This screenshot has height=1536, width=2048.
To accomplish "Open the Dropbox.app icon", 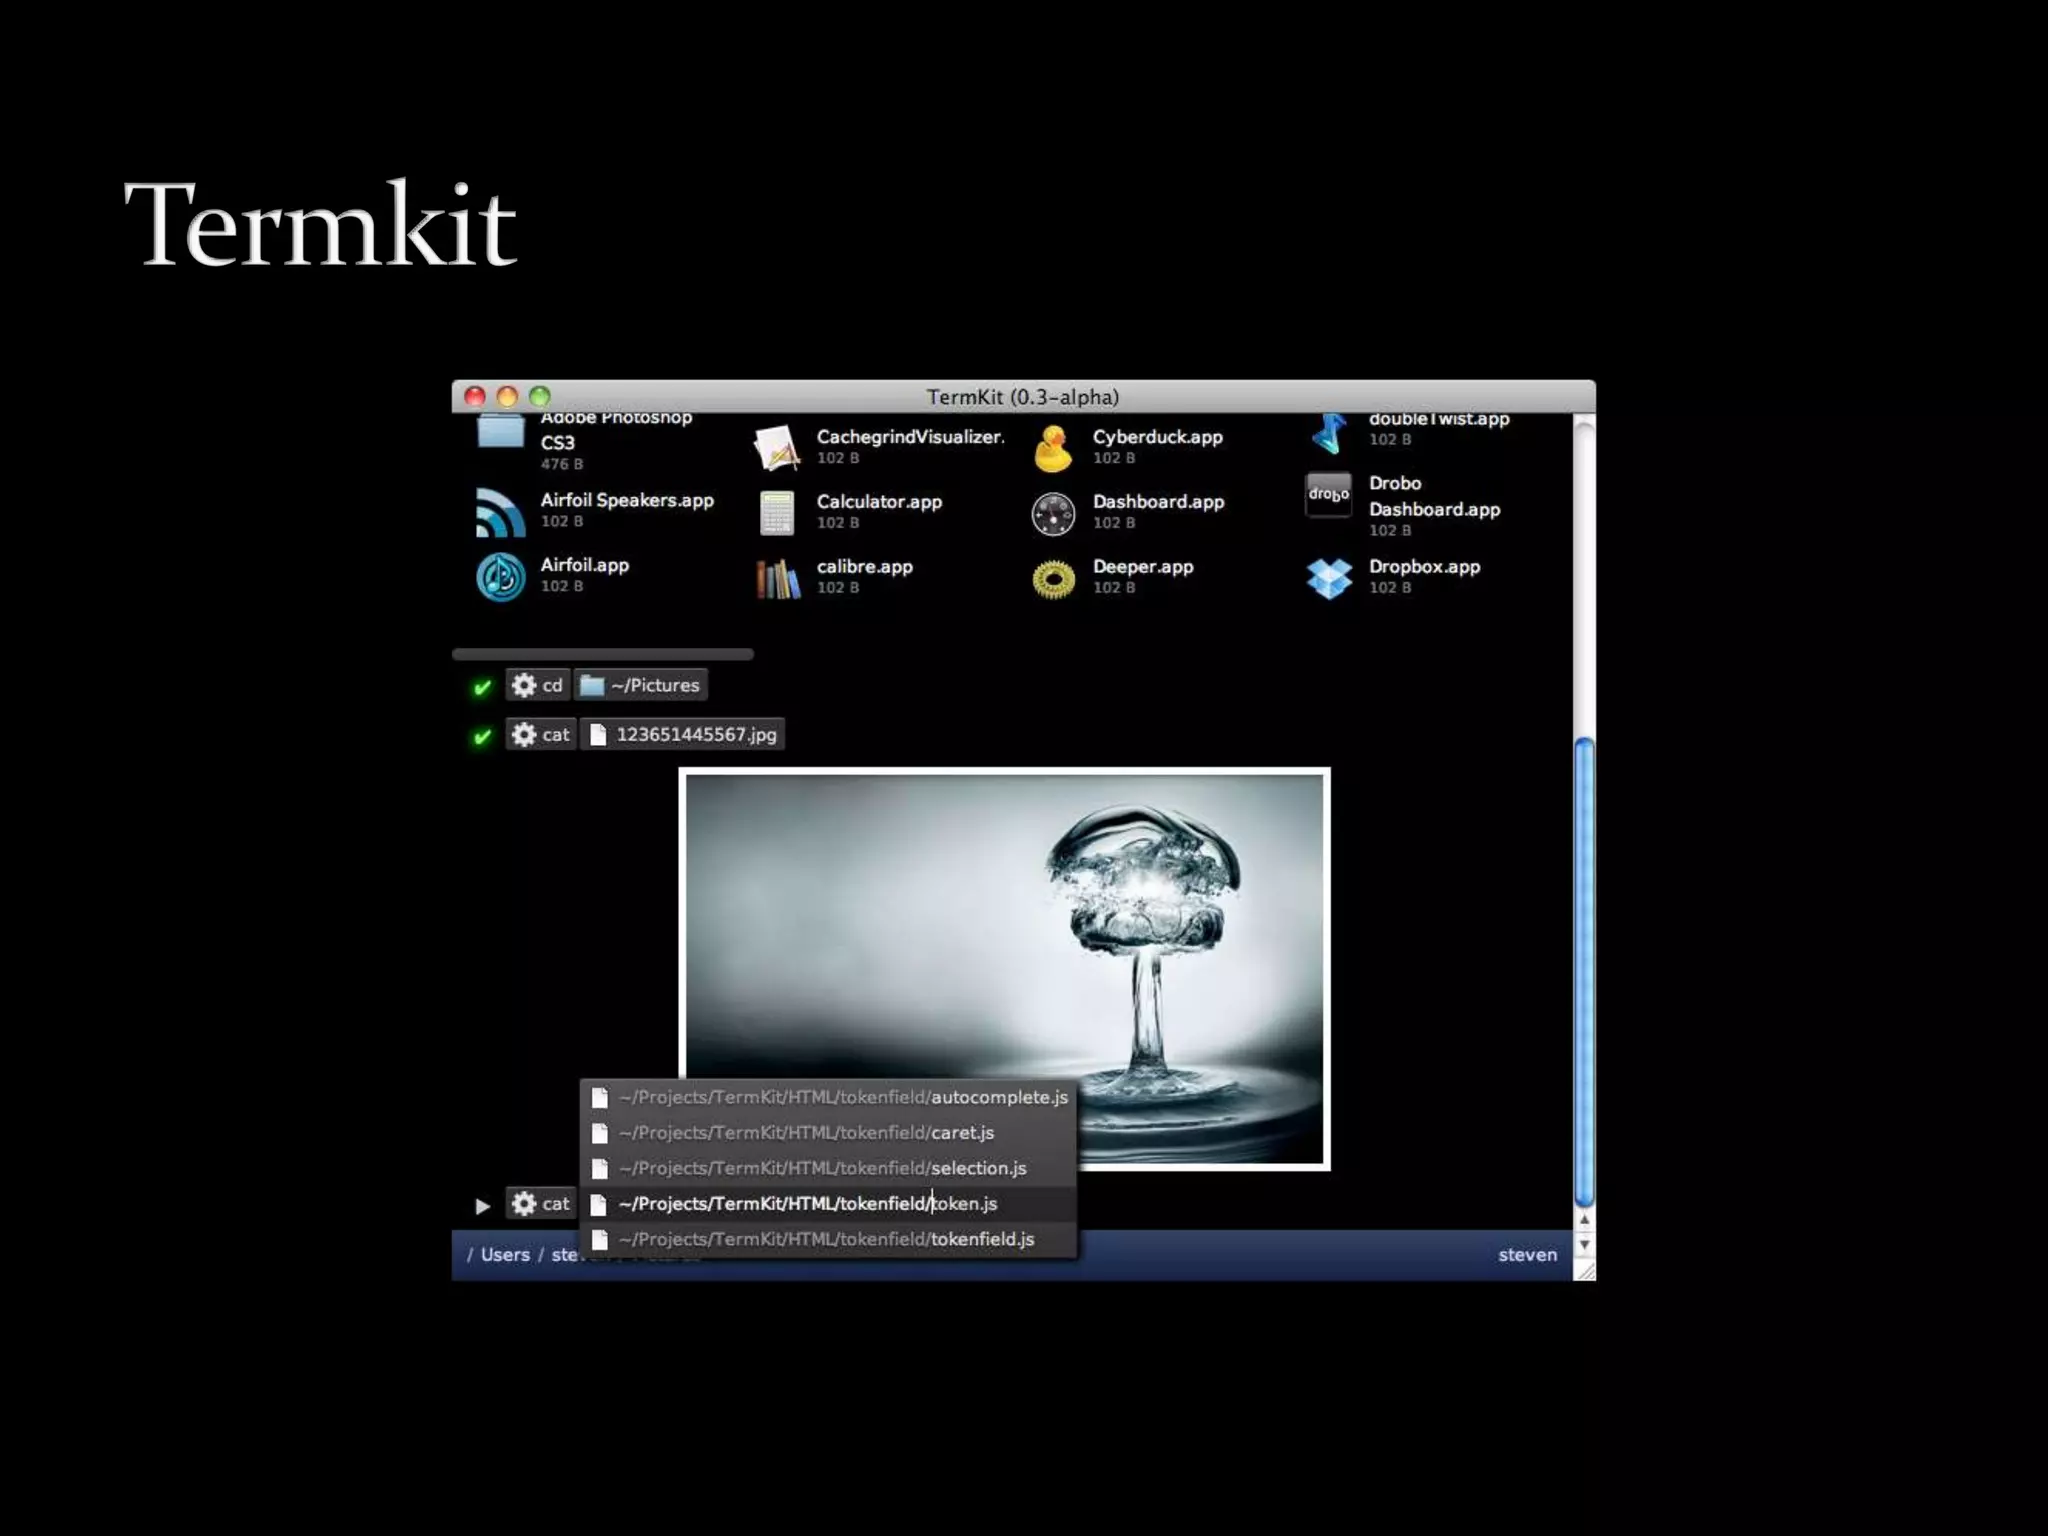I will 1329,578.
